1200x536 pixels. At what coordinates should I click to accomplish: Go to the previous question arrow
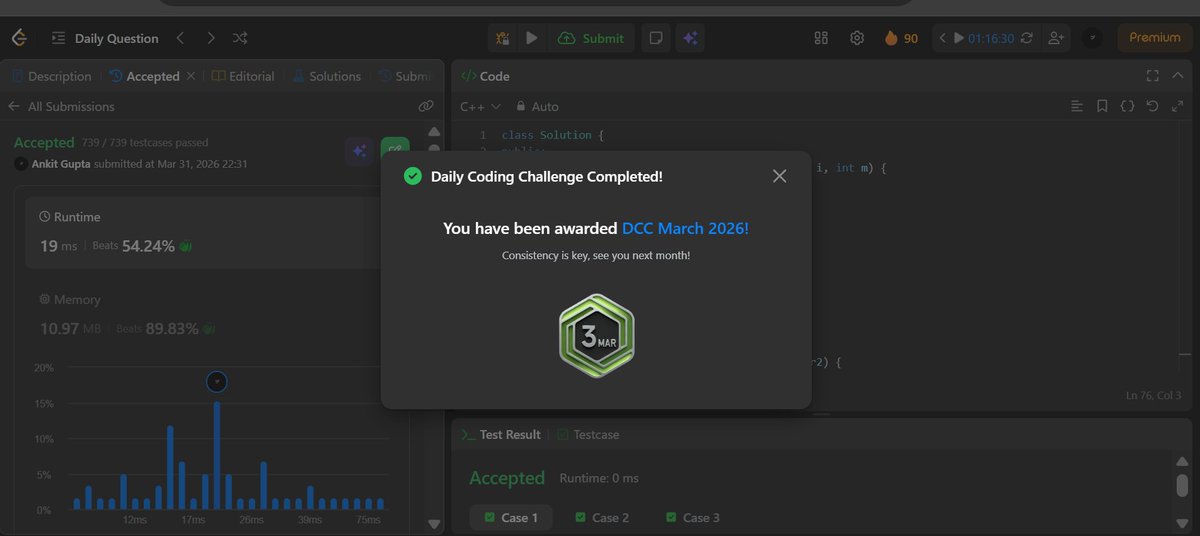click(180, 38)
